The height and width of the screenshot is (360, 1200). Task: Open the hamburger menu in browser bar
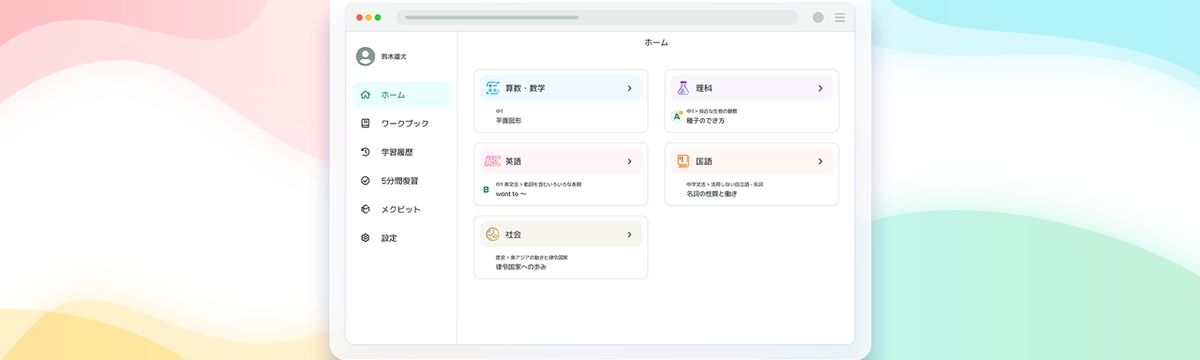[x=840, y=17]
